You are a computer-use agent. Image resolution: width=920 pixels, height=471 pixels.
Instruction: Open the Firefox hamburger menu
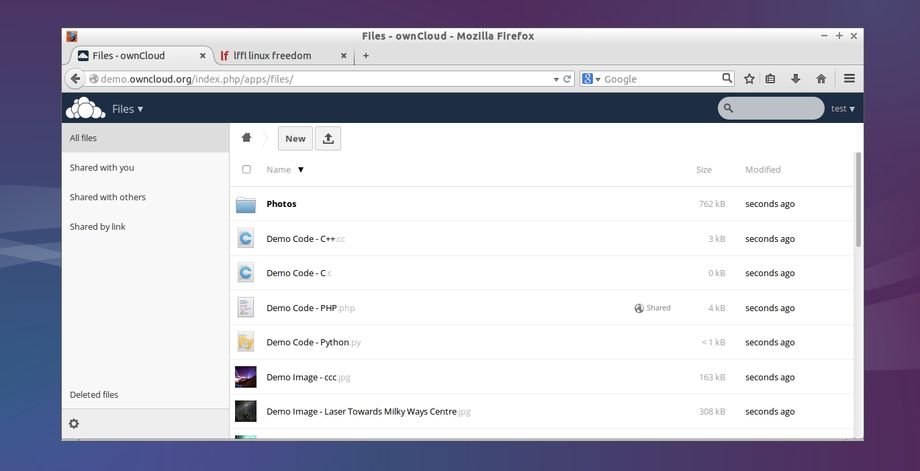(849, 79)
